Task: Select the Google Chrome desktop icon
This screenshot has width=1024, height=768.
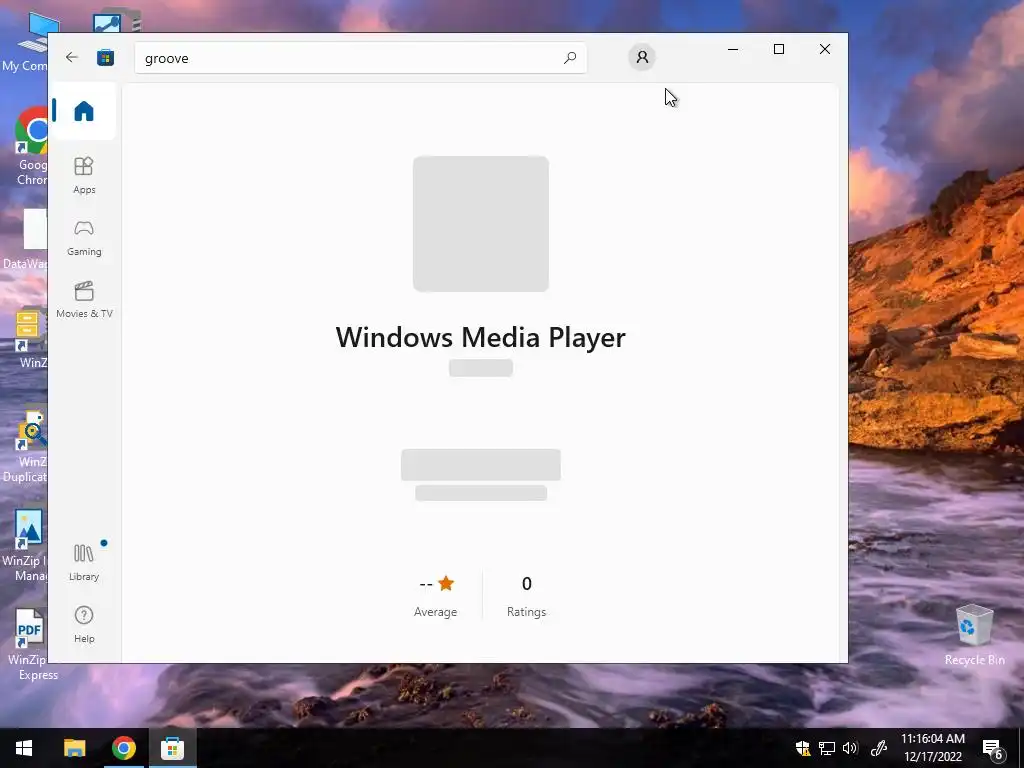Action: pos(30,148)
